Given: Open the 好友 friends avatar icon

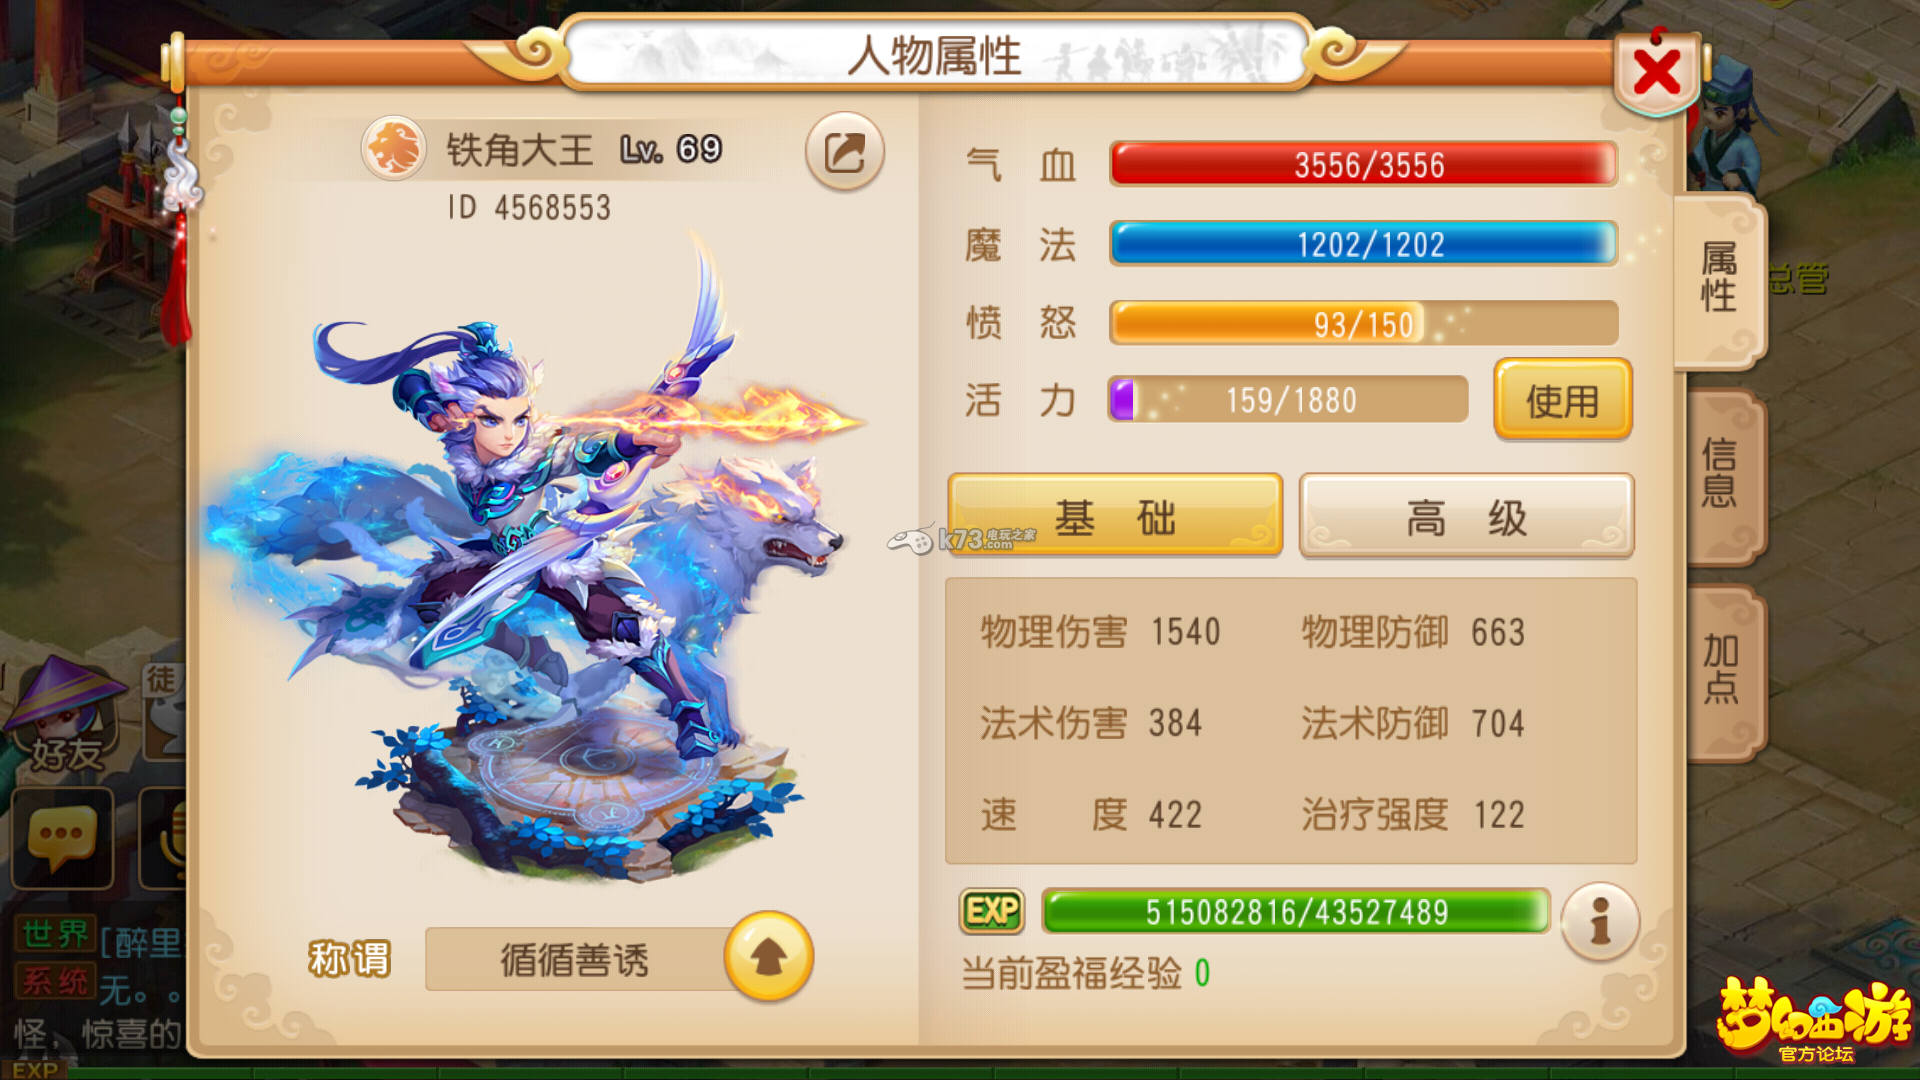Looking at the screenshot, I should 66,715.
